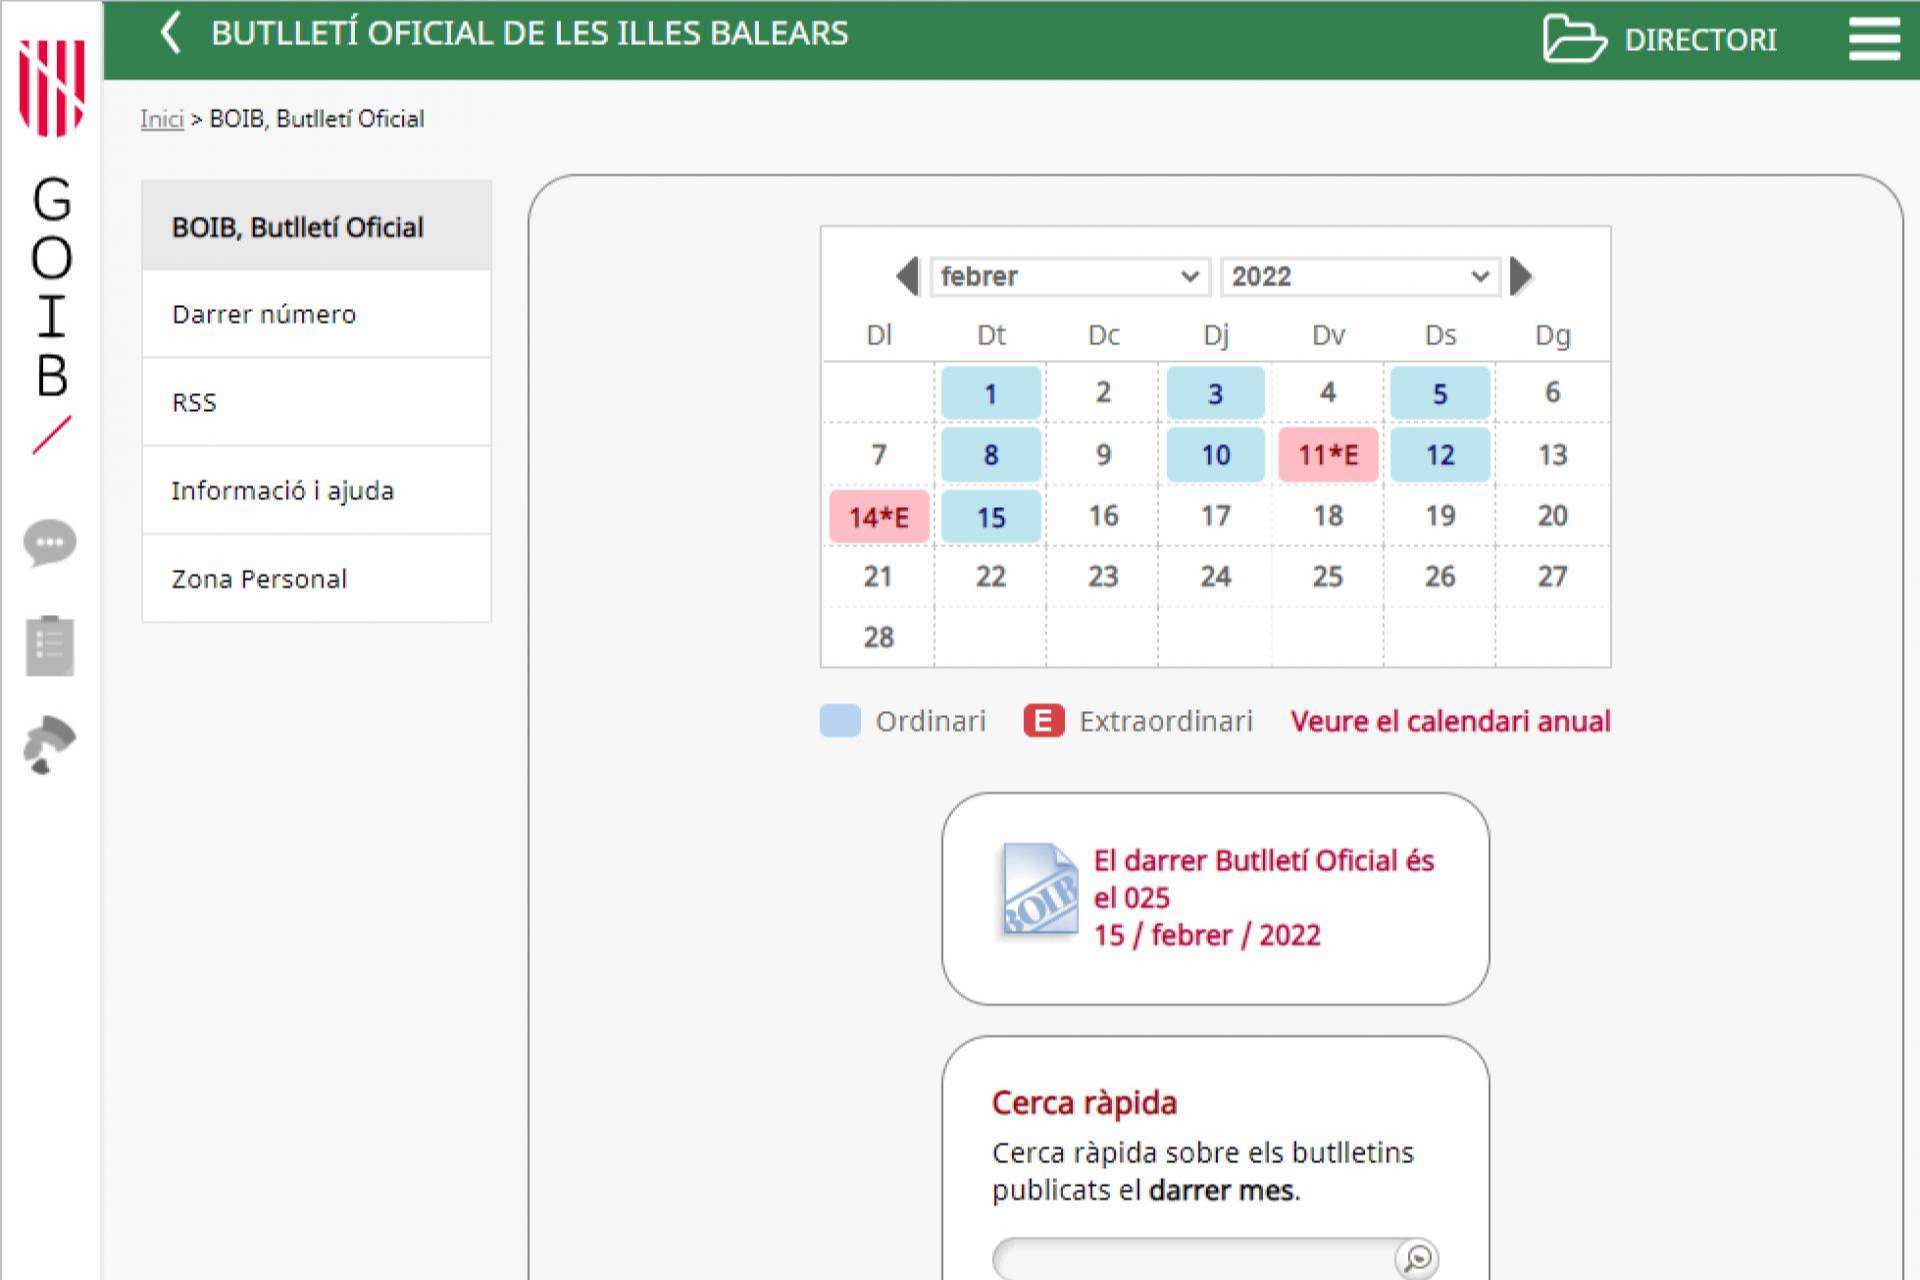Open the hamburger menu
The width and height of the screenshot is (1920, 1280).
pos(1874,39)
